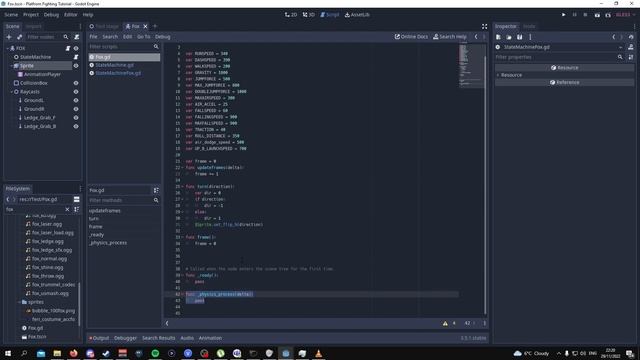Open the top Editor menu

pyautogui.click(x=71, y=15)
